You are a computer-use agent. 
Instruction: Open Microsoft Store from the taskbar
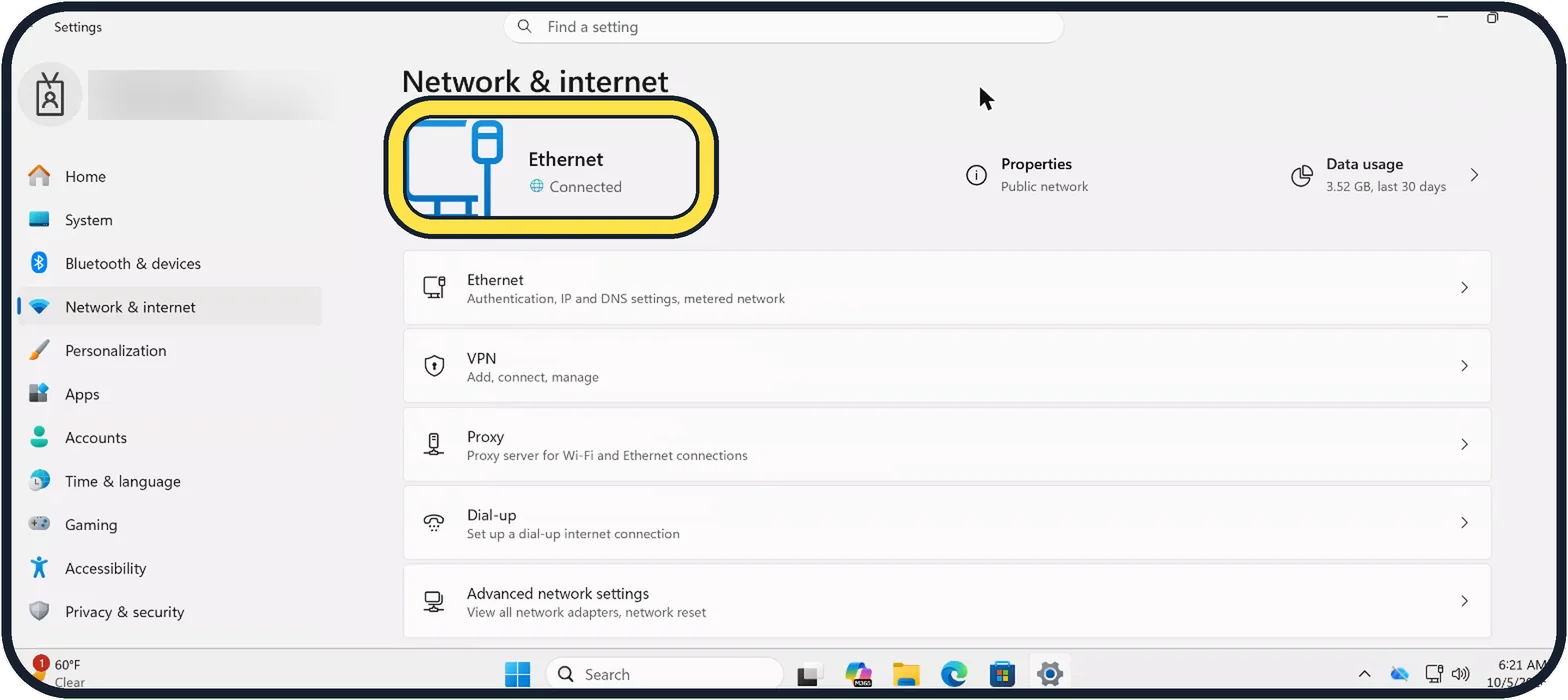tap(1002, 674)
